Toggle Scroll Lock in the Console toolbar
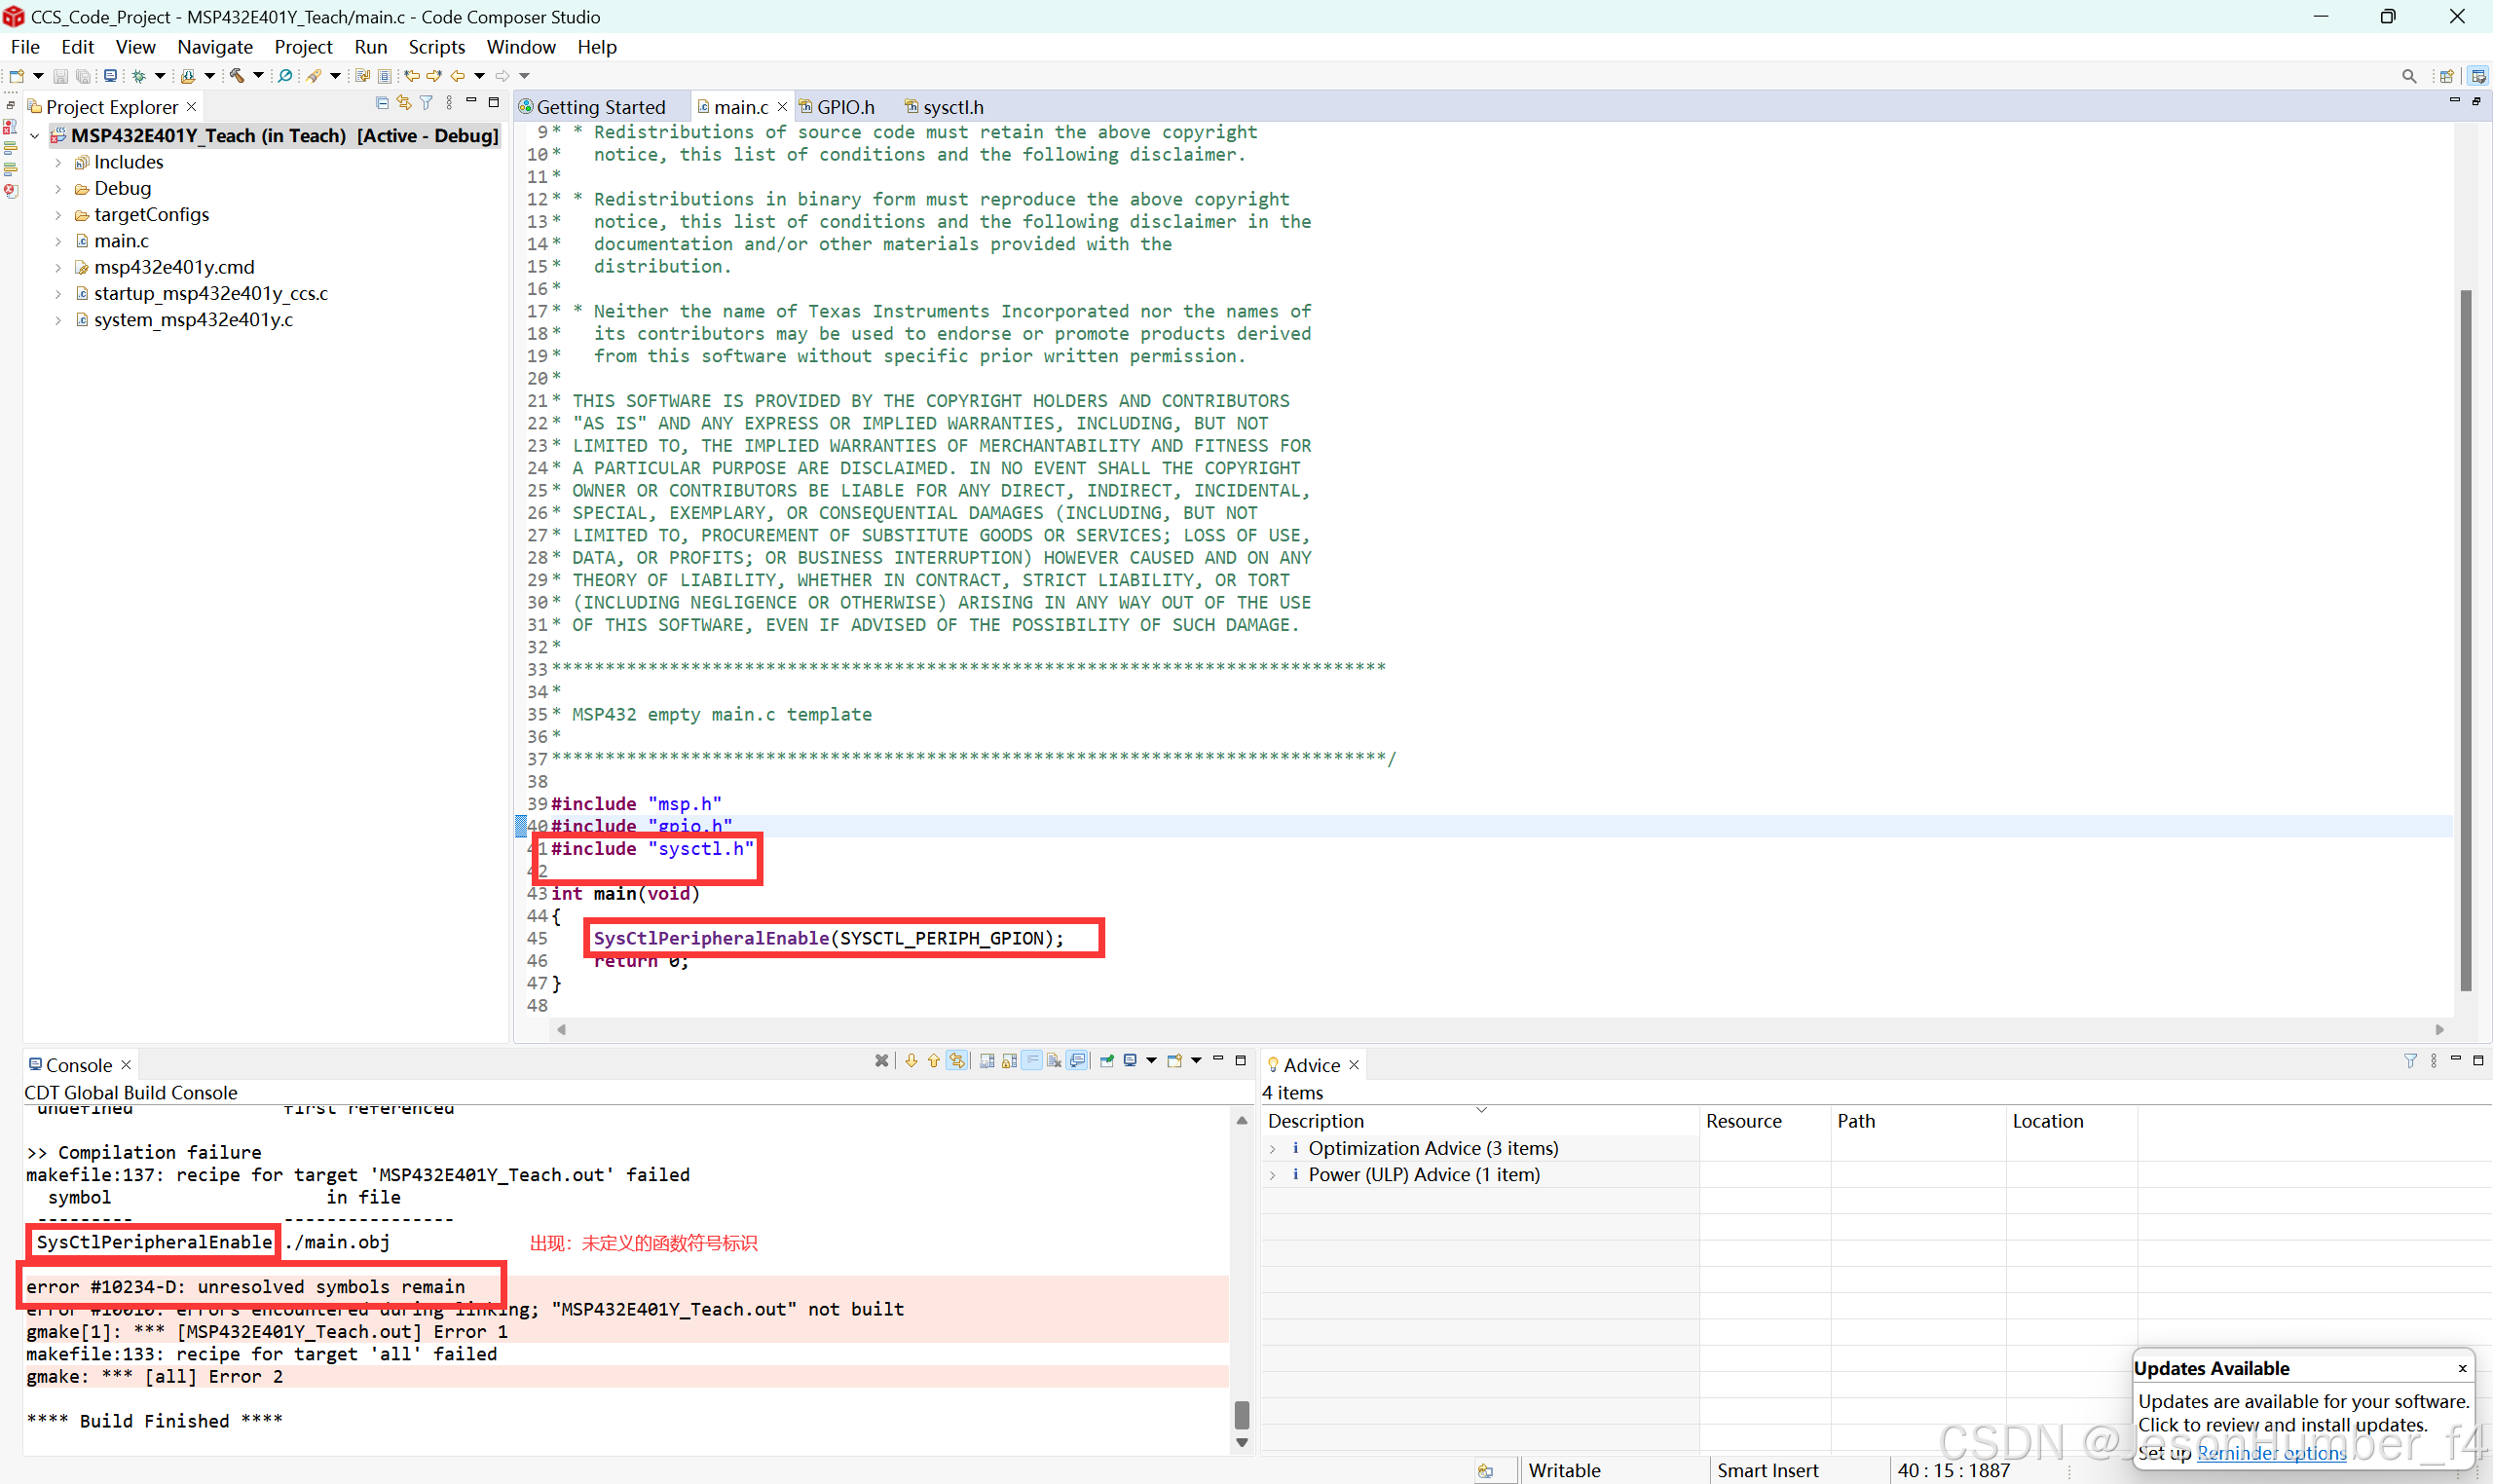 pyautogui.click(x=1008, y=1060)
